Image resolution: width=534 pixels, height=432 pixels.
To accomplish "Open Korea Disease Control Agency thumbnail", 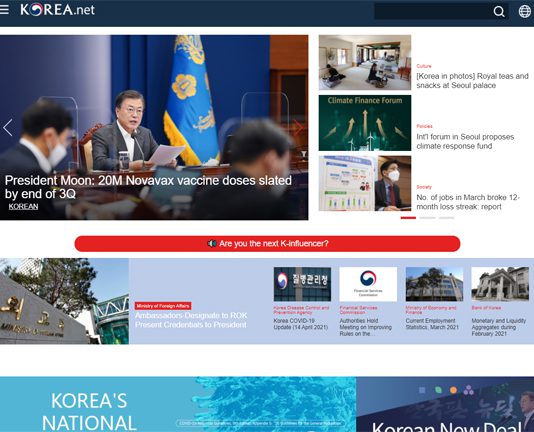I will 302,284.
